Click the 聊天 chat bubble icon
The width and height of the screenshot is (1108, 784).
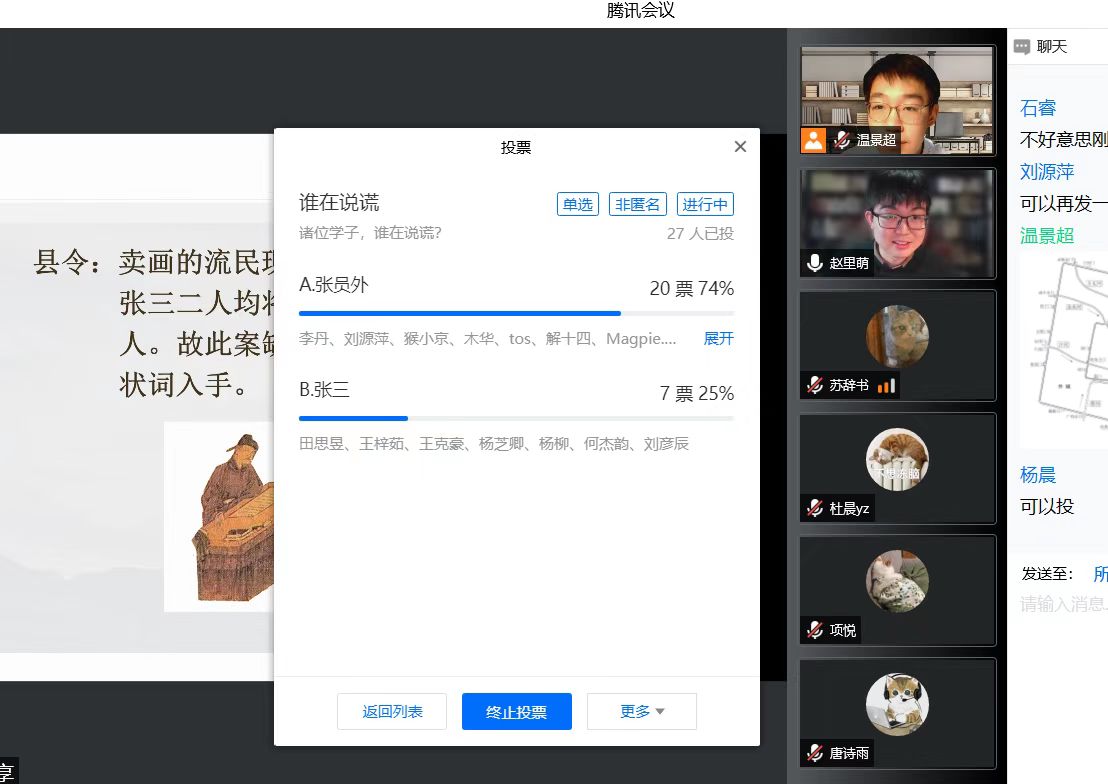(1022, 47)
